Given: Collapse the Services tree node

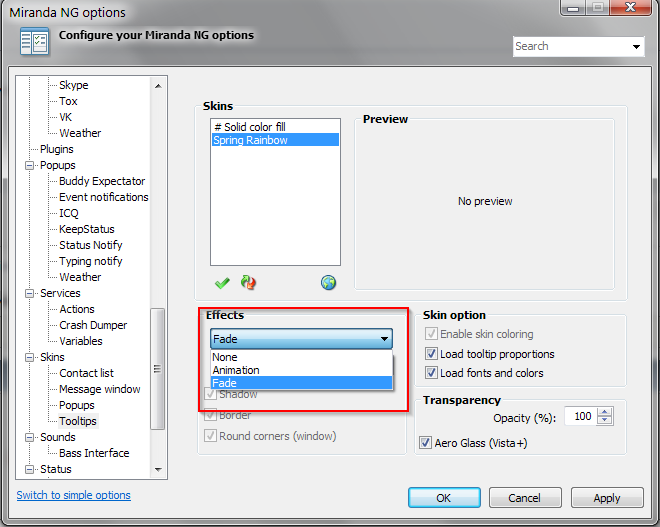Looking at the screenshot, I should pos(30,293).
